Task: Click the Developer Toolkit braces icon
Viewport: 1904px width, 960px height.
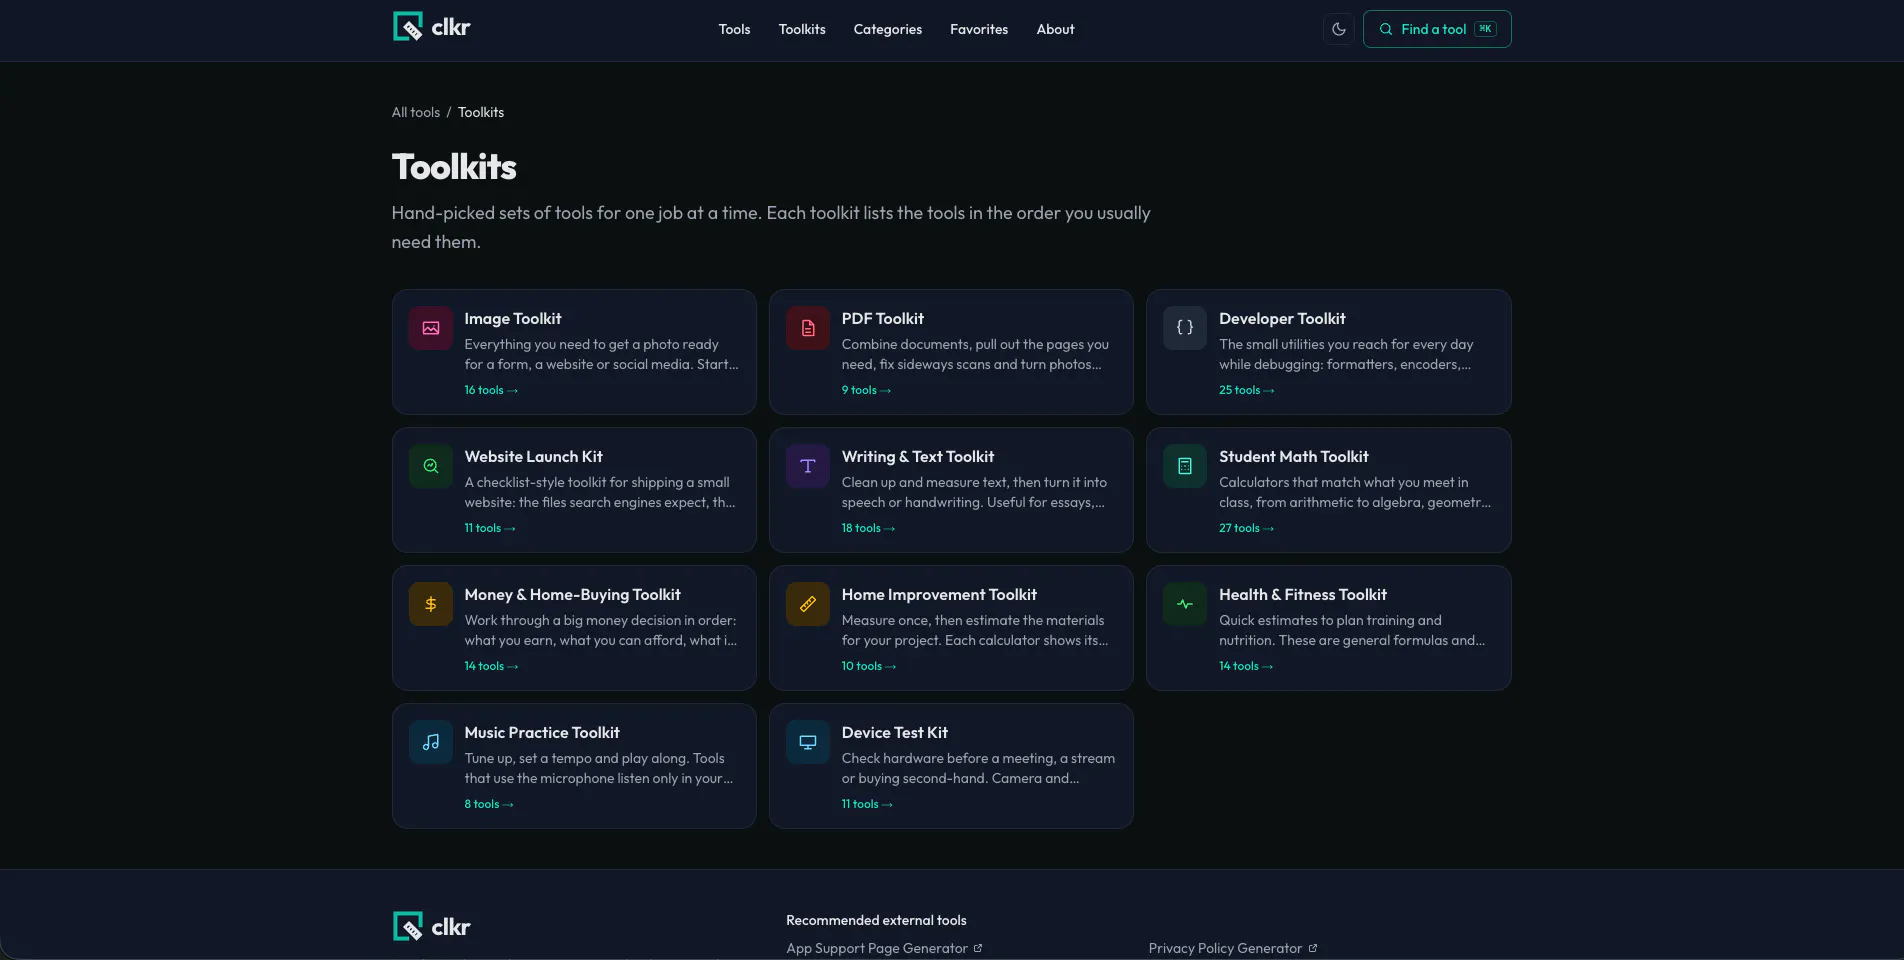Action: click(x=1185, y=328)
